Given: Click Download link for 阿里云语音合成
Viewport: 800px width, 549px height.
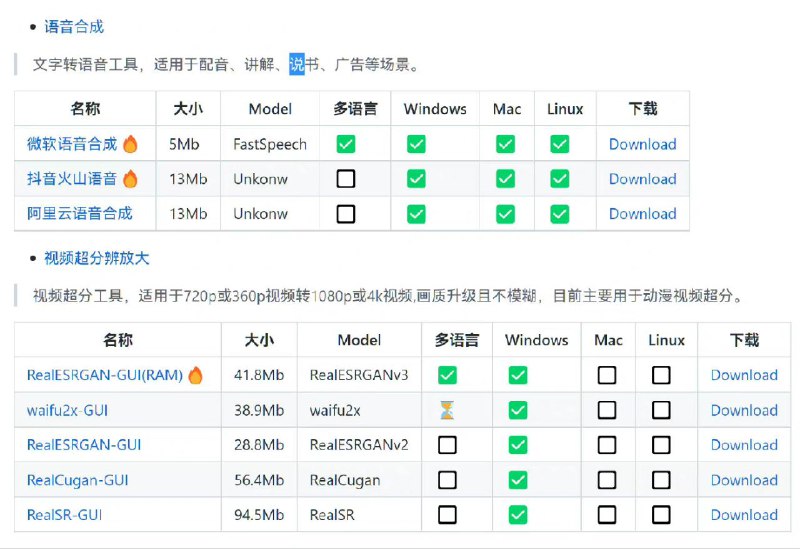Looking at the screenshot, I should click(642, 214).
